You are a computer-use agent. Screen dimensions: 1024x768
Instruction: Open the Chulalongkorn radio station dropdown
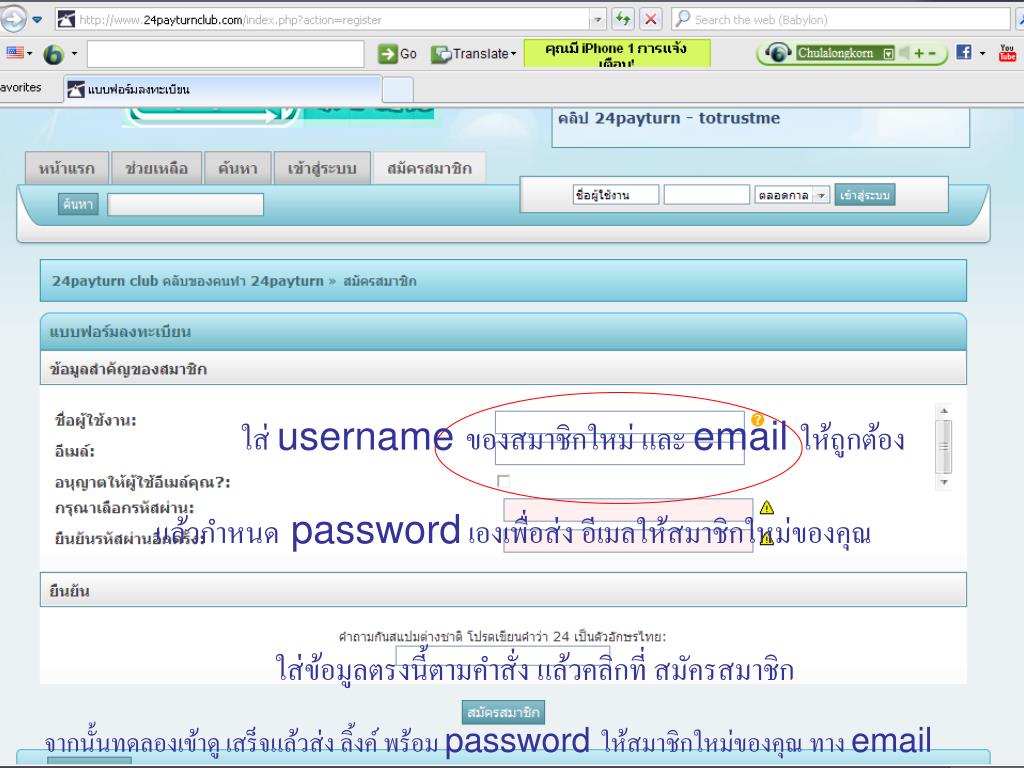coord(888,54)
